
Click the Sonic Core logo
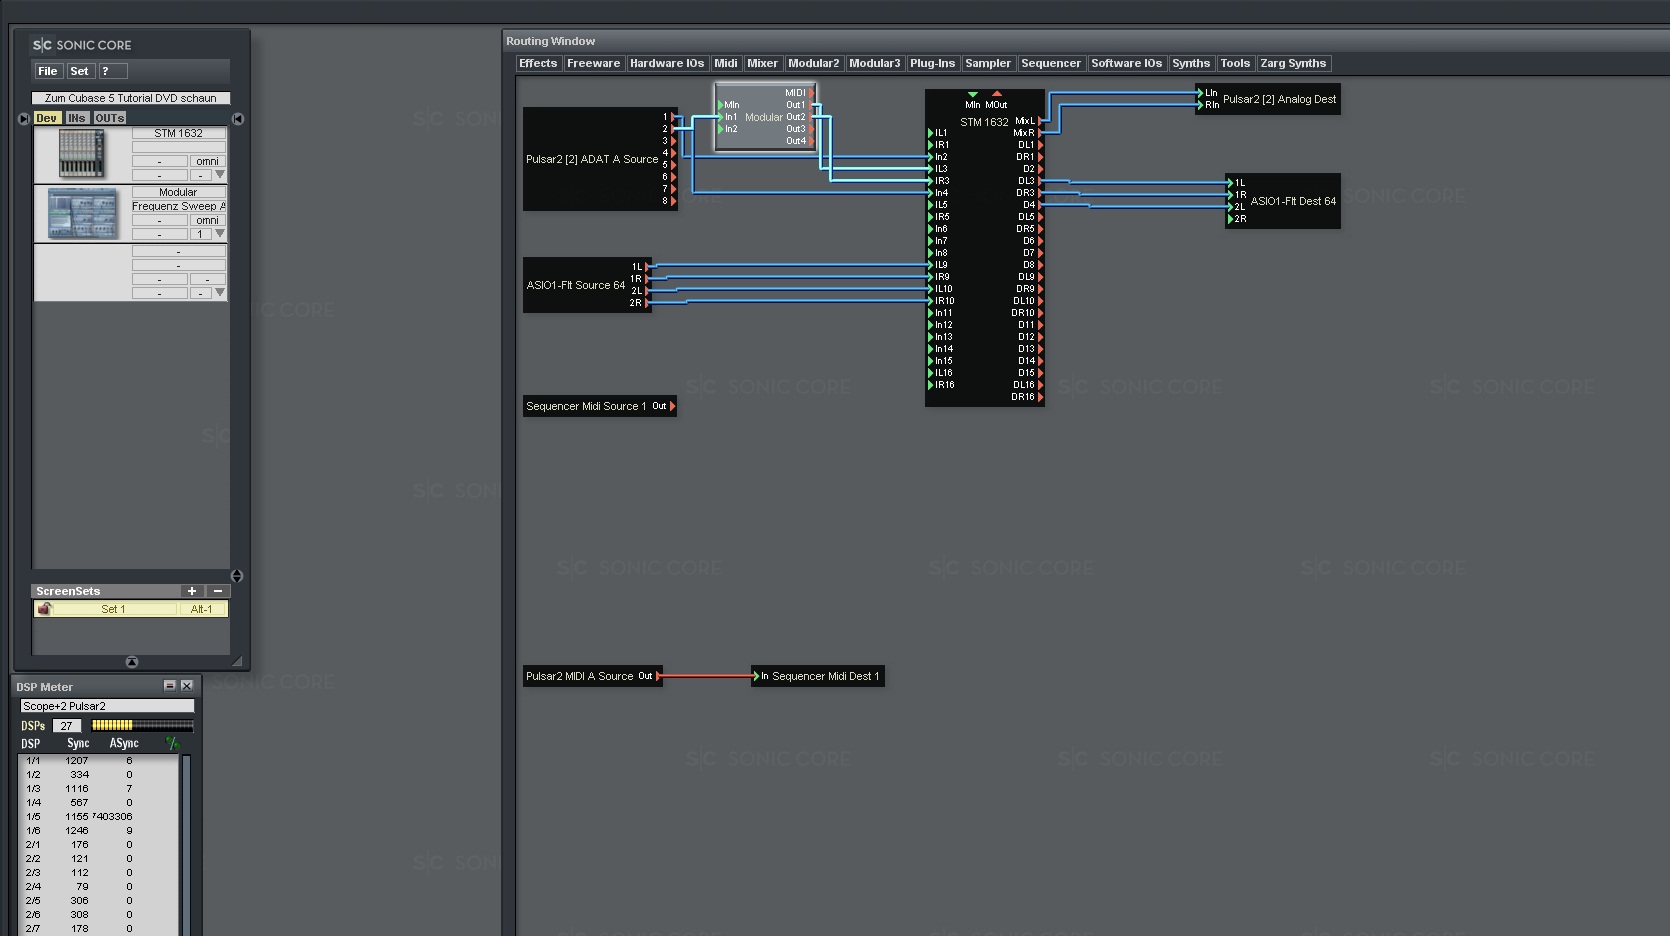[x=82, y=45]
